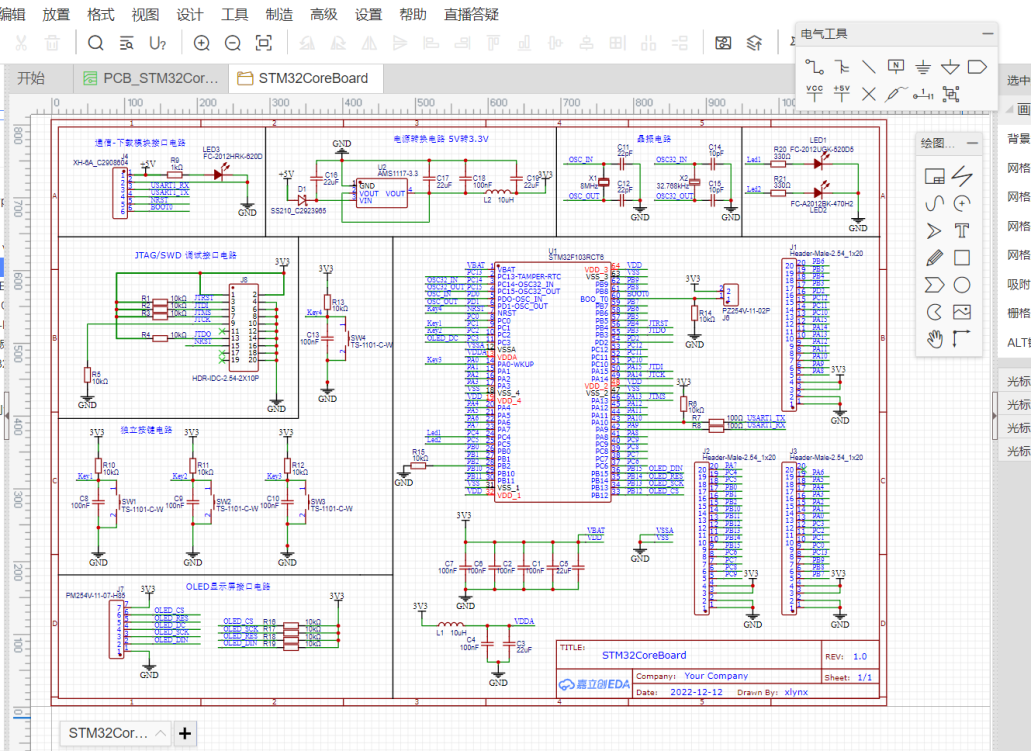Fit the schematic to window
1031x751 pixels.
point(264,43)
